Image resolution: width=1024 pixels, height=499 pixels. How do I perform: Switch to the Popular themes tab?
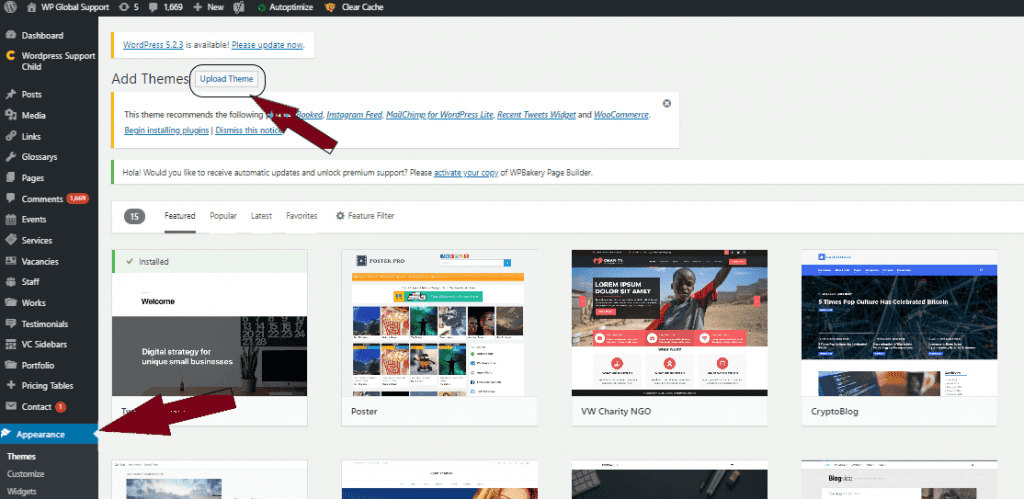pyautogui.click(x=223, y=216)
